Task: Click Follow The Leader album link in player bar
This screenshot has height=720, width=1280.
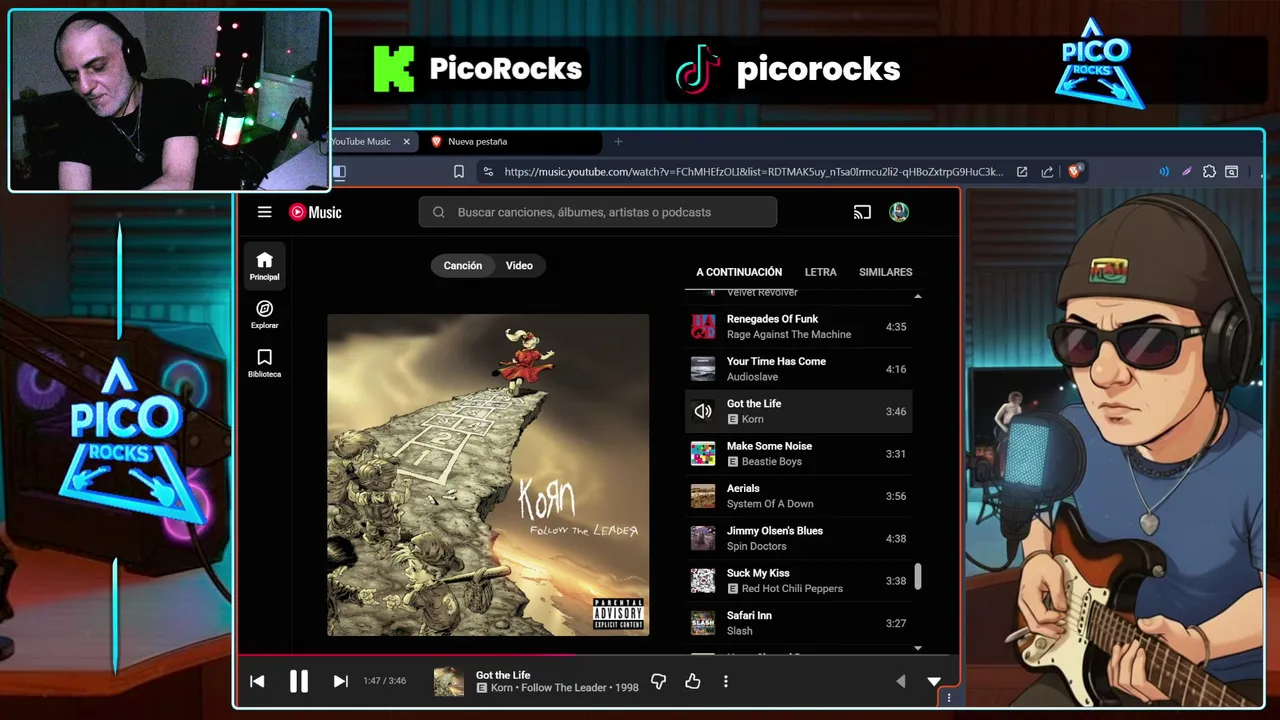Action: 564,688
